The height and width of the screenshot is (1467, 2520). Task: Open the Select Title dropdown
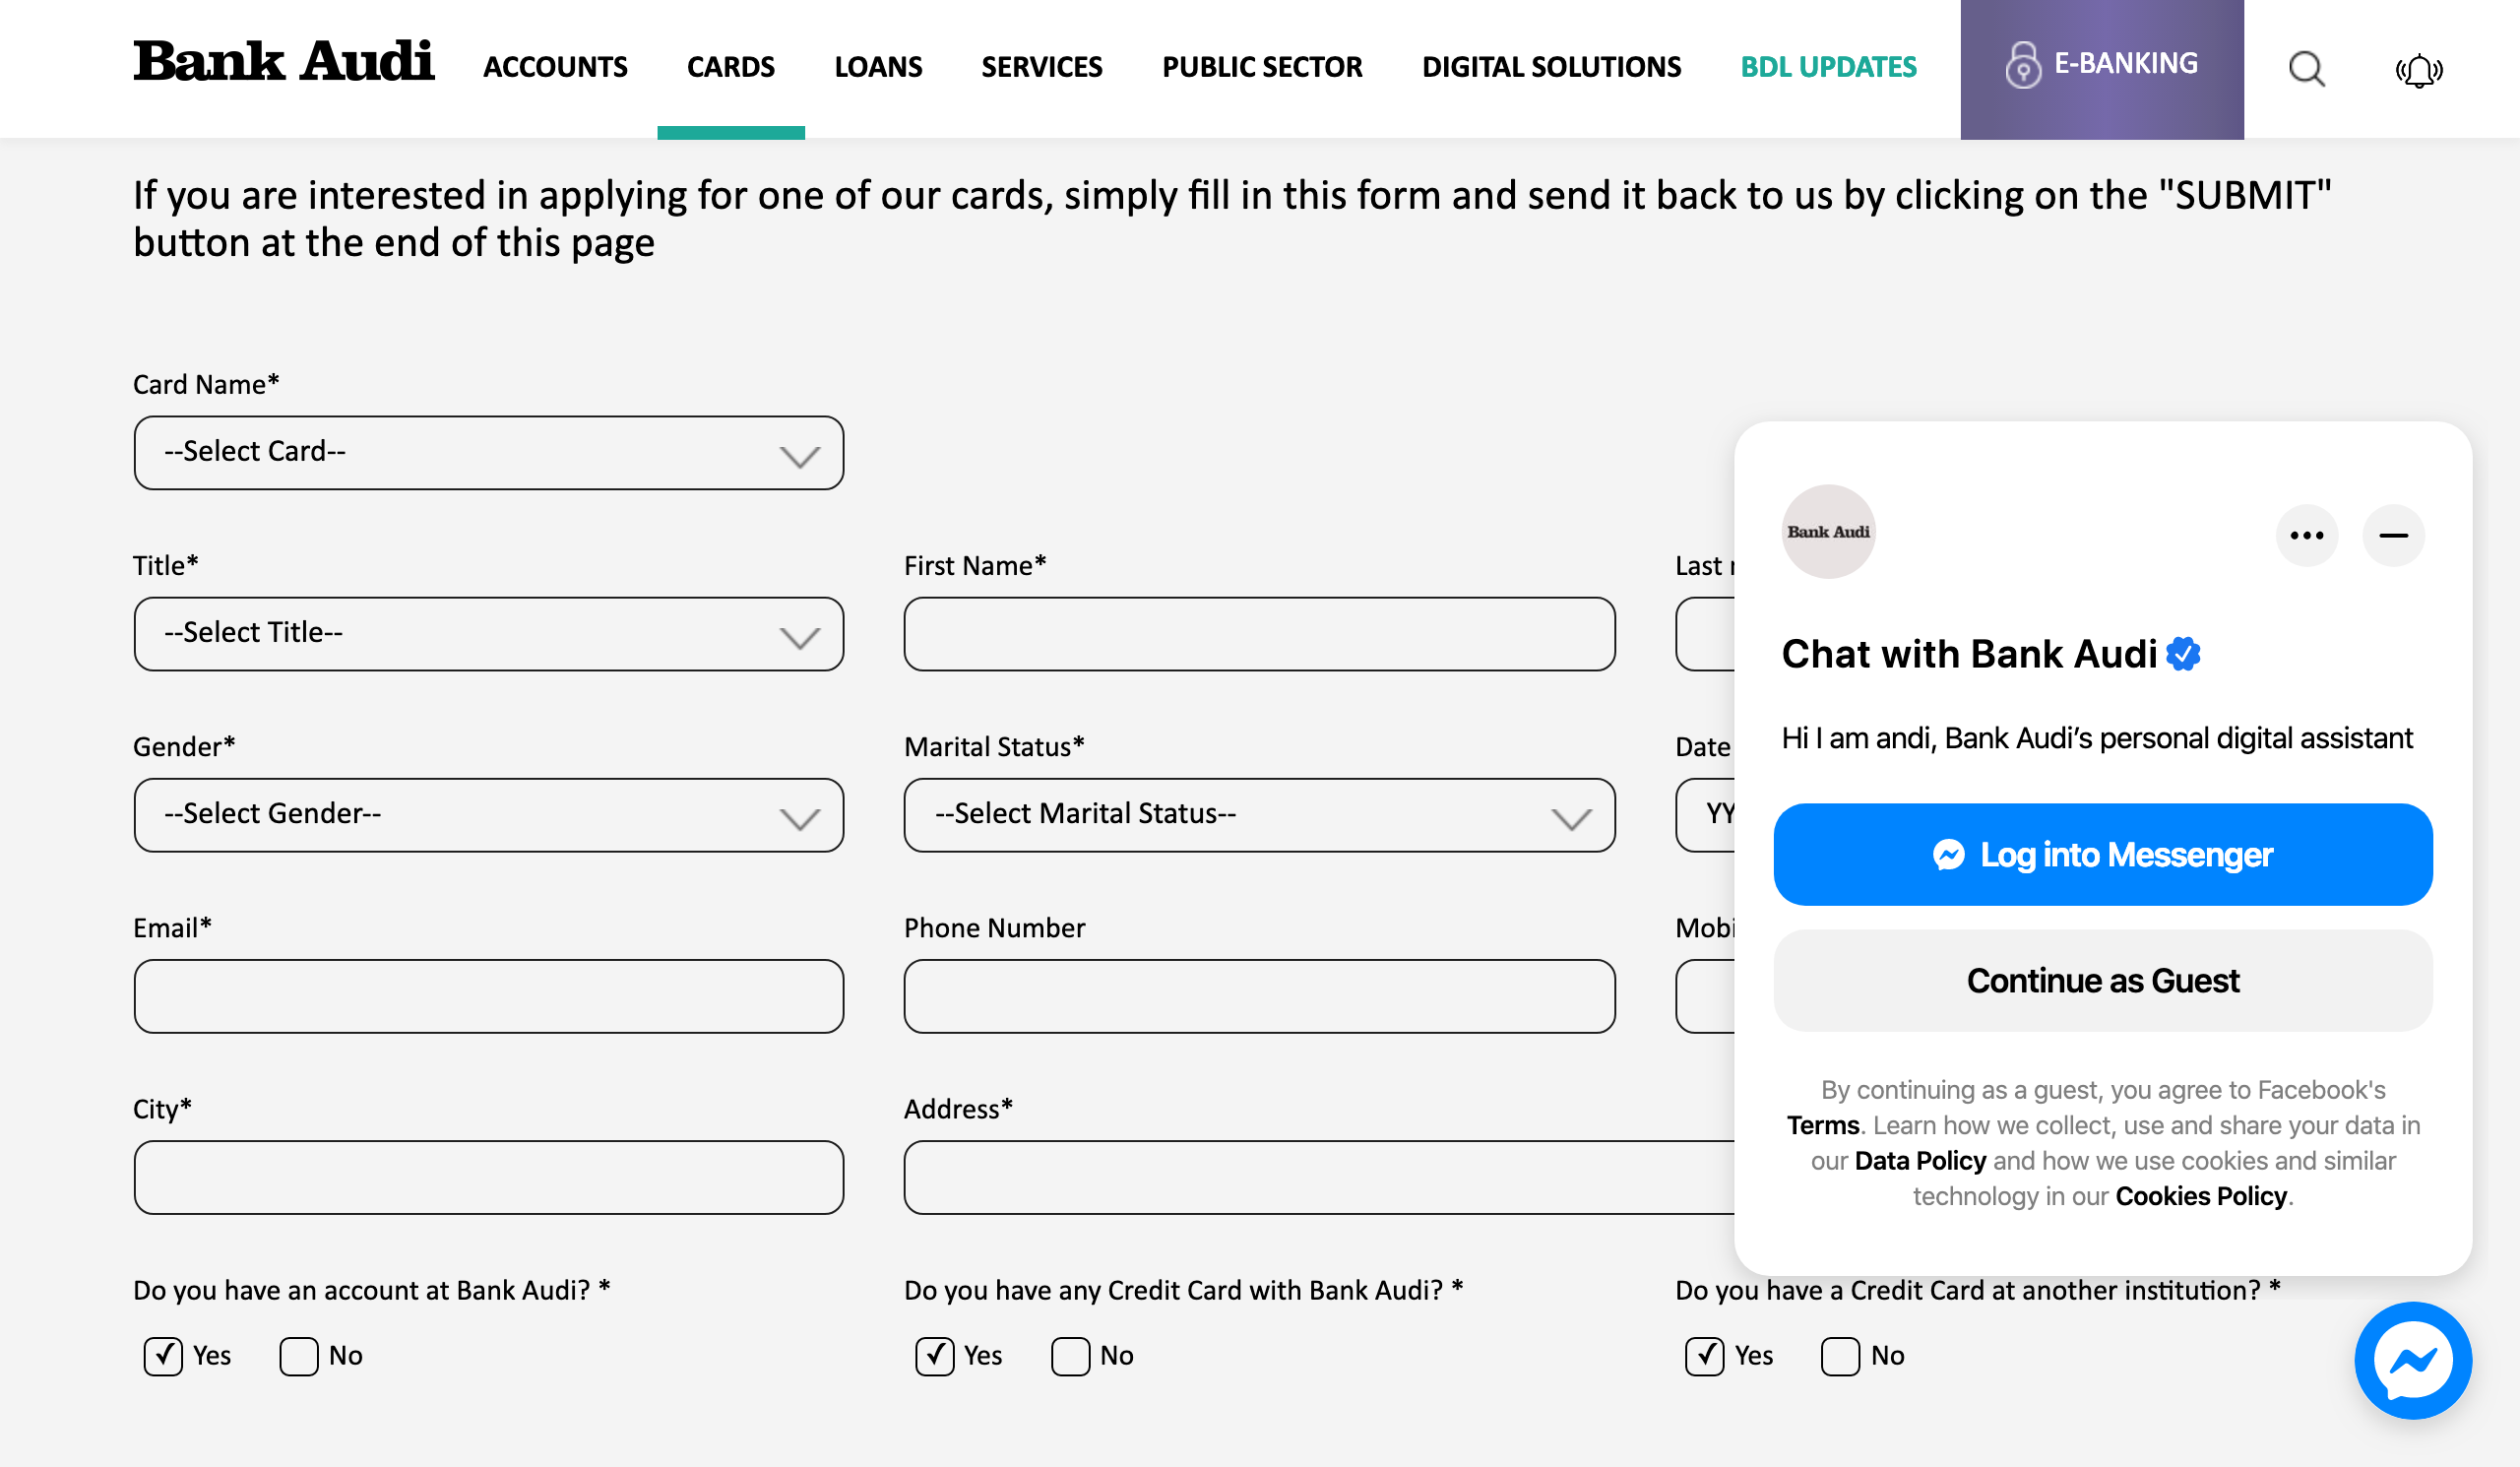coord(488,634)
